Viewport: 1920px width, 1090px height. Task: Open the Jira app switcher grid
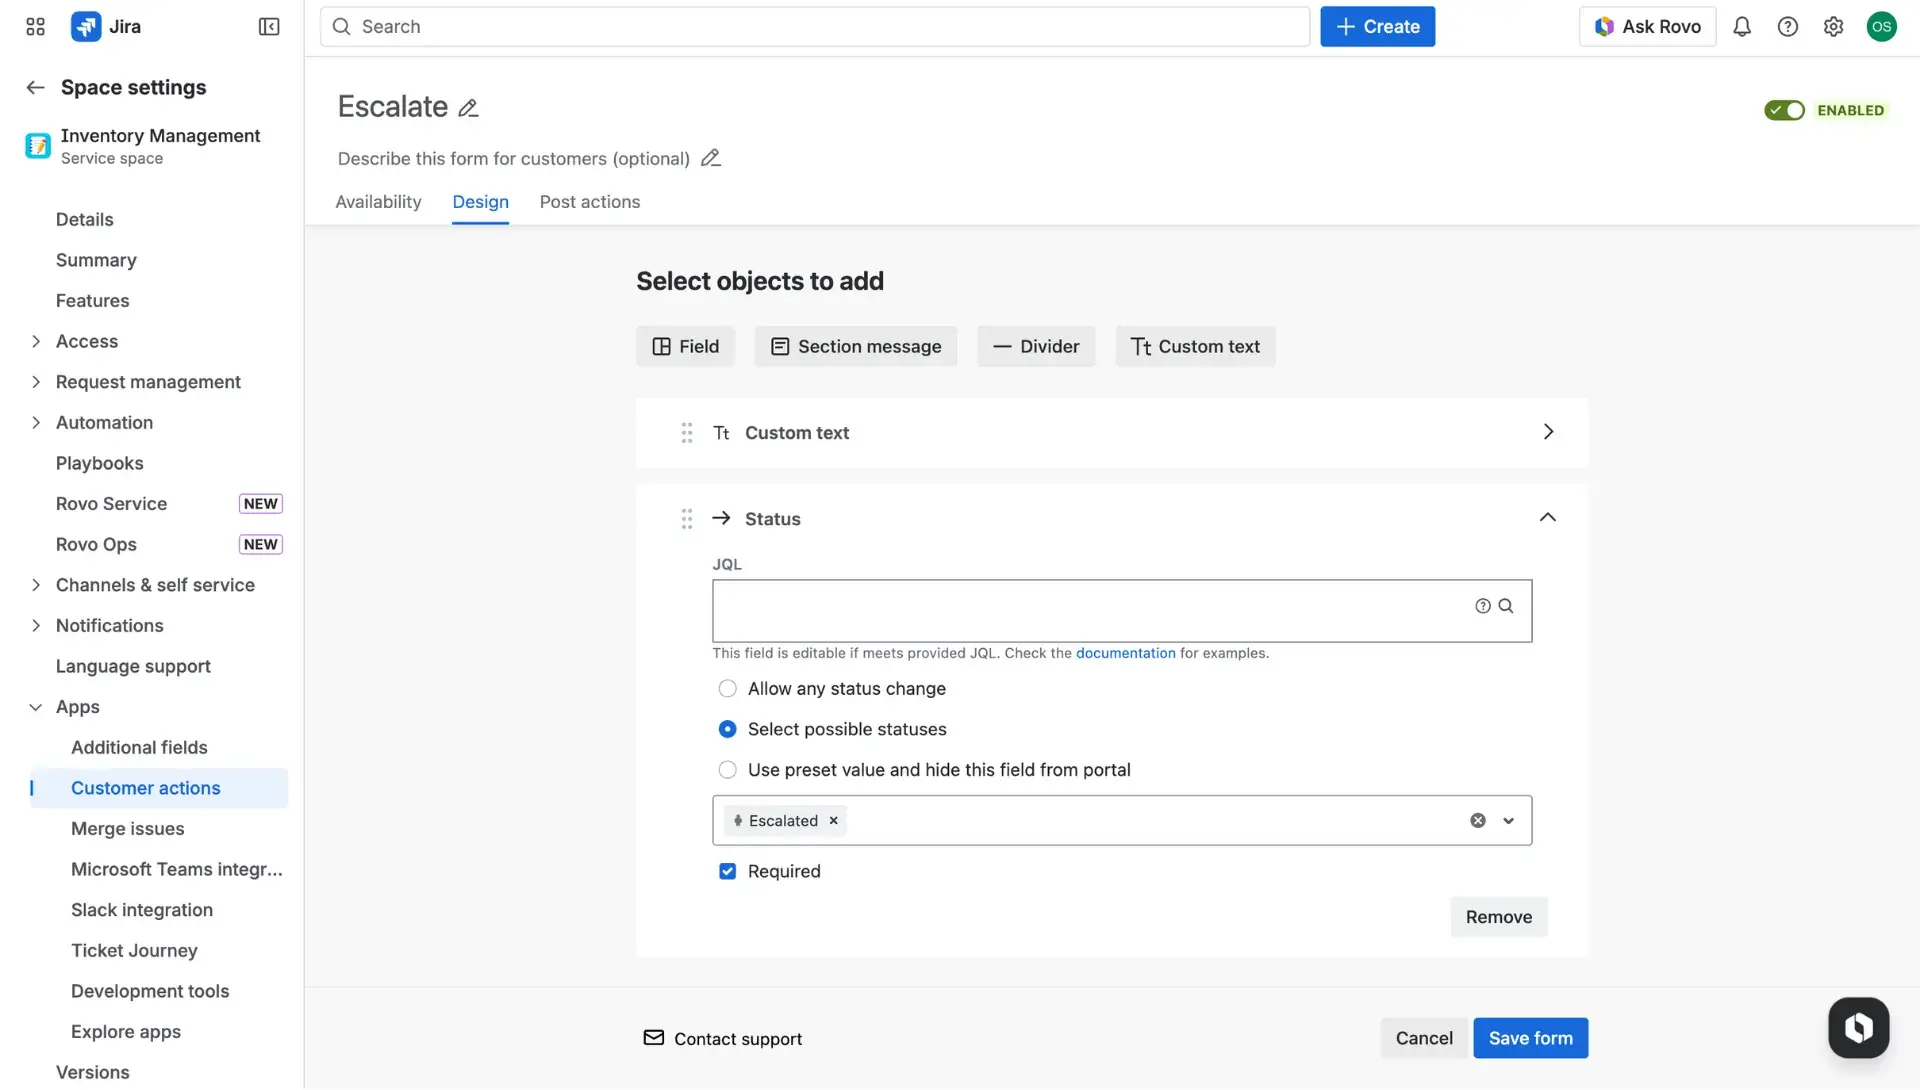34,26
